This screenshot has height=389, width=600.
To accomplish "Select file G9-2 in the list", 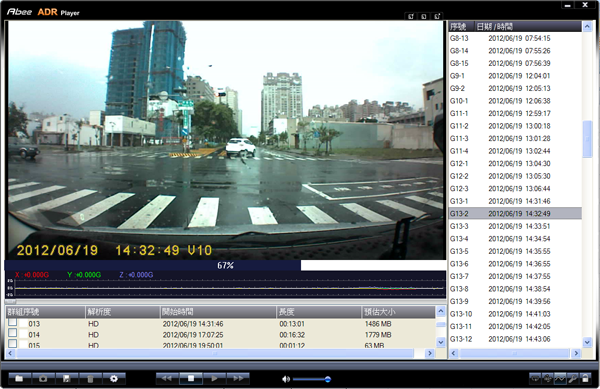I will 515,88.
